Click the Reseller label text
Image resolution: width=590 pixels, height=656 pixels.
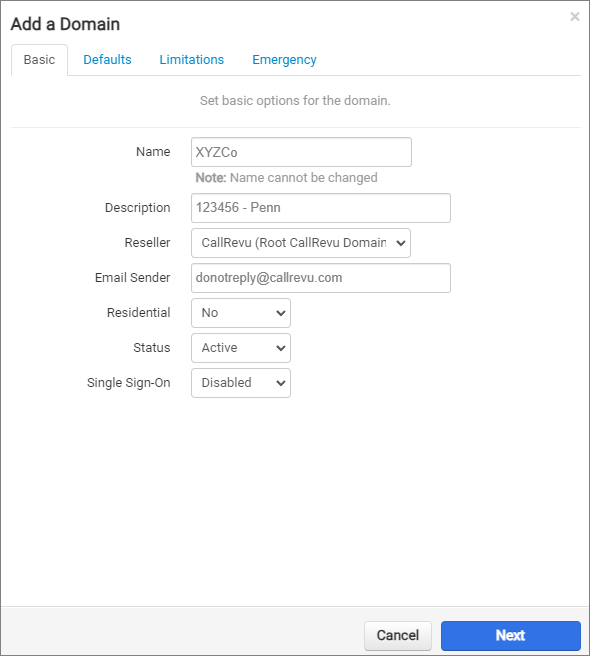(147, 243)
